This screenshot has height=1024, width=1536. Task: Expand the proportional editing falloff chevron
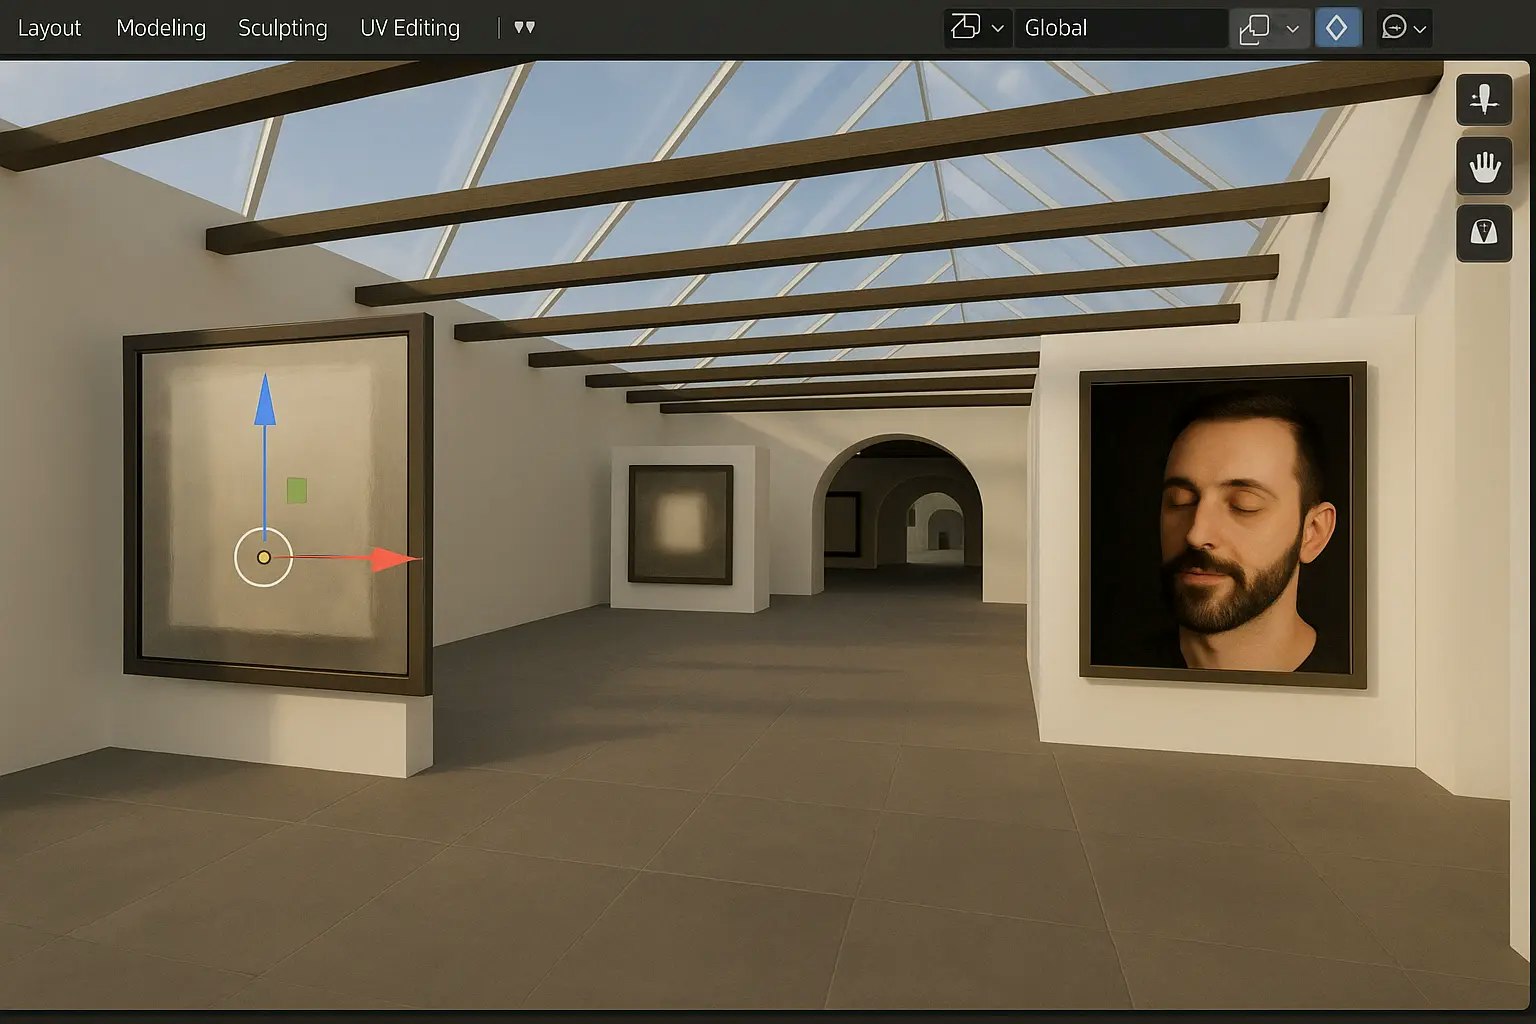pyautogui.click(x=1420, y=29)
